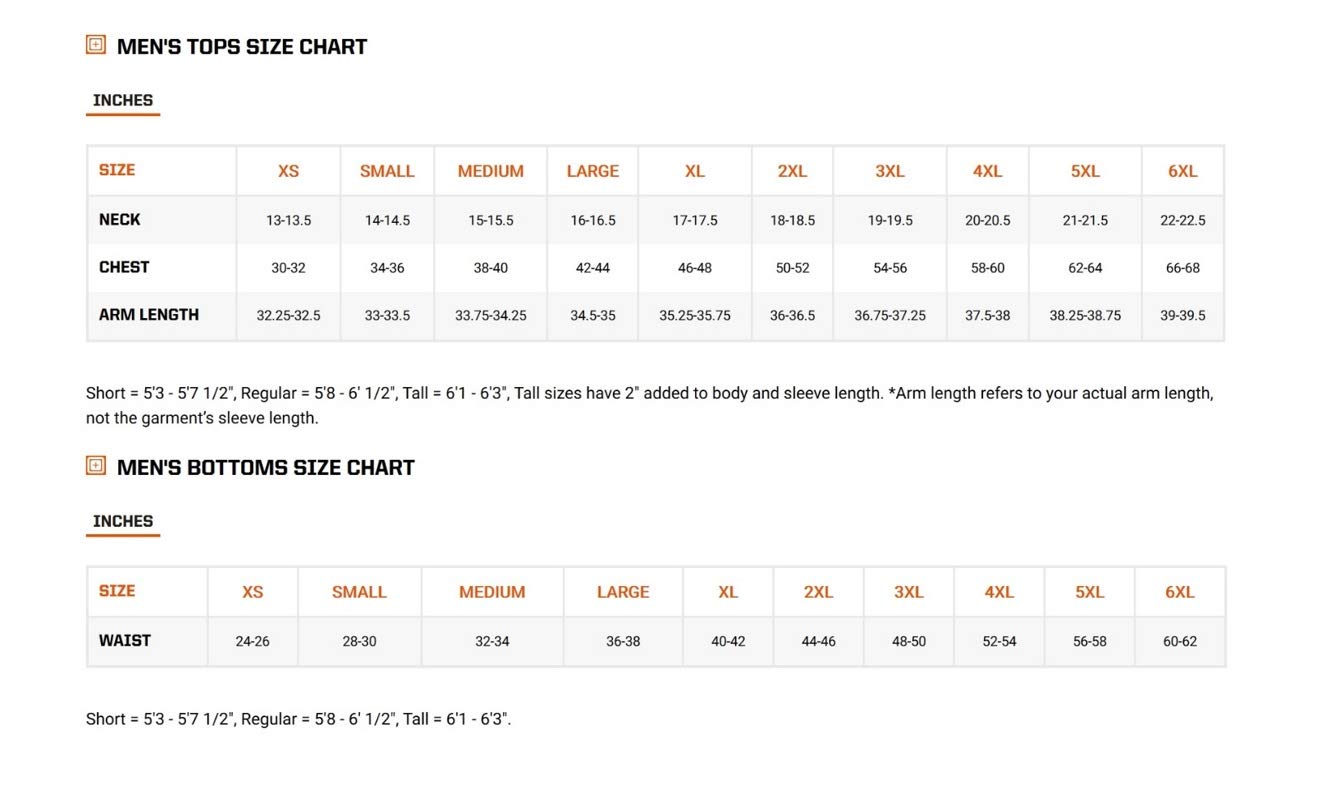The height and width of the screenshot is (793, 1322).
Task: Click the XL neck value 17-17.5
Action: coord(695,220)
